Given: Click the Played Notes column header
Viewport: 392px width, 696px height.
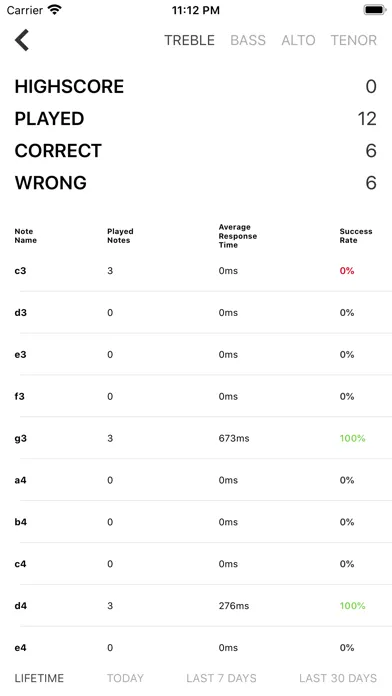Looking at the screenshot, I should click(x=120, y=236).
